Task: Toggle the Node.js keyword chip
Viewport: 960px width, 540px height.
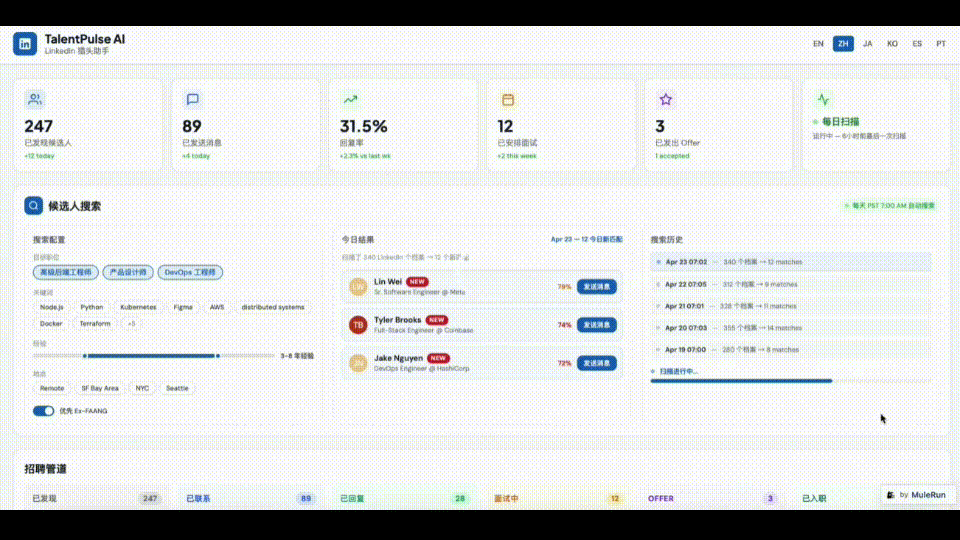Action: coord(51,307)
